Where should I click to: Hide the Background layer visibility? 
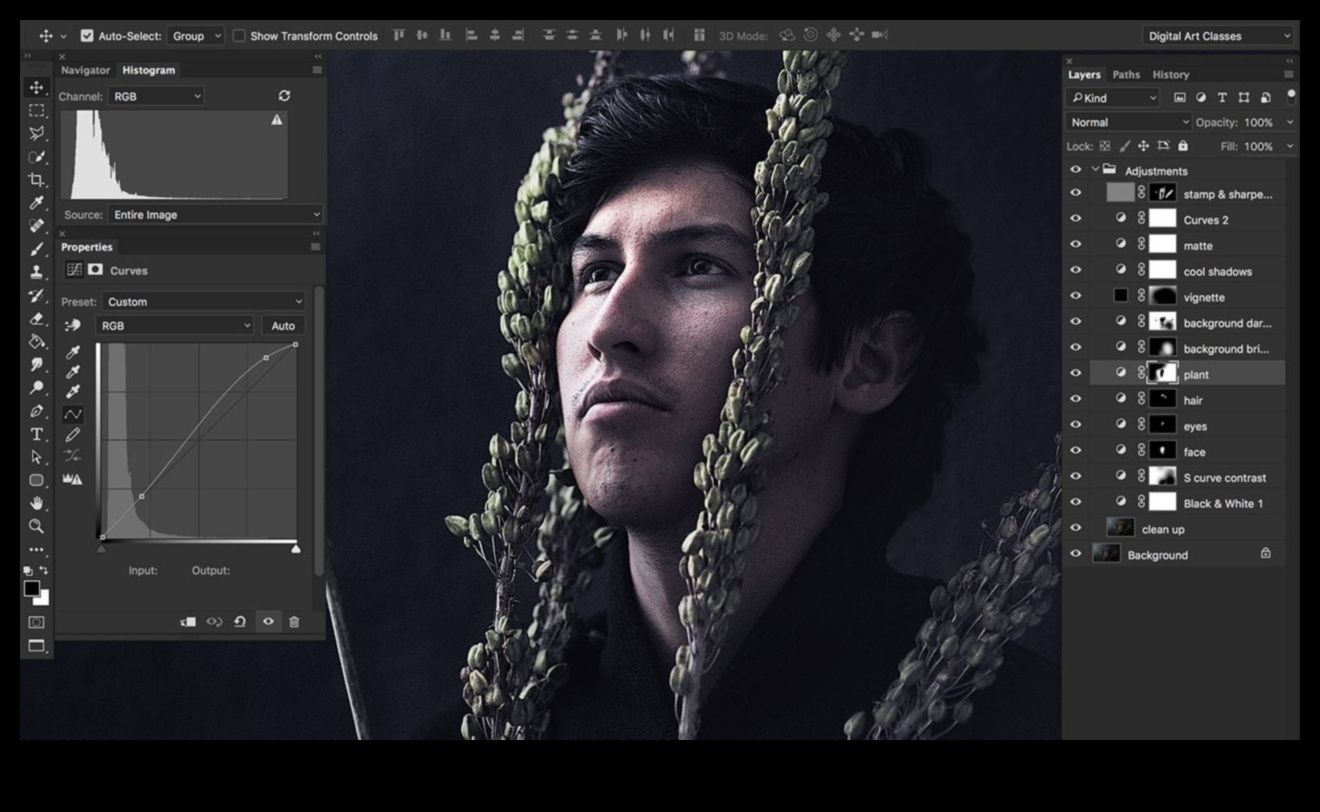click(x=1076, y=555)
